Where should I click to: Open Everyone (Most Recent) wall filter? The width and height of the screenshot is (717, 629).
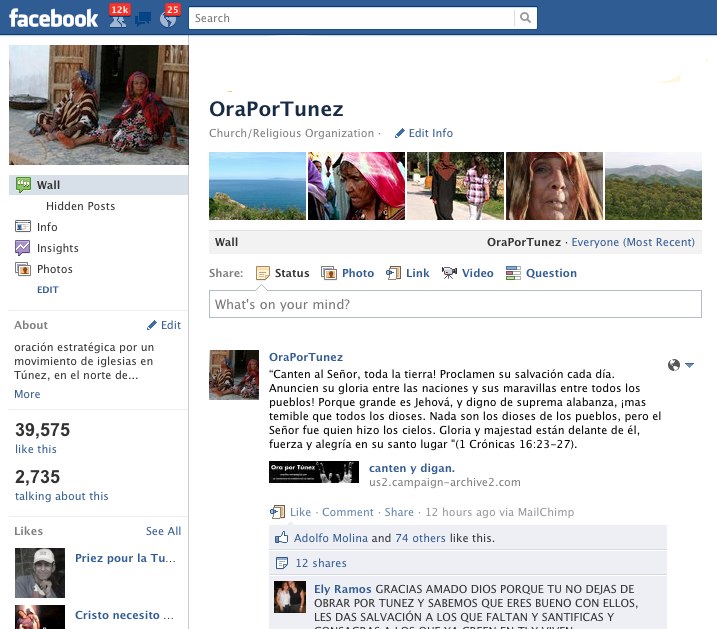[x=633, y=242]
